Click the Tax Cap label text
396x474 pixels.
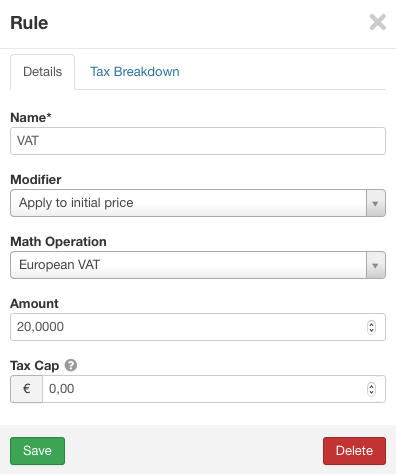(x=35, y=366)
